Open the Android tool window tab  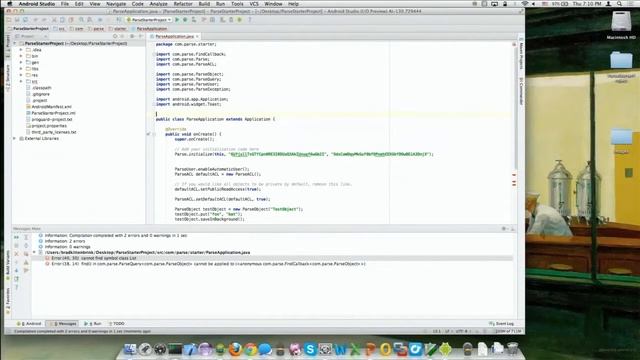pos(29,323)
